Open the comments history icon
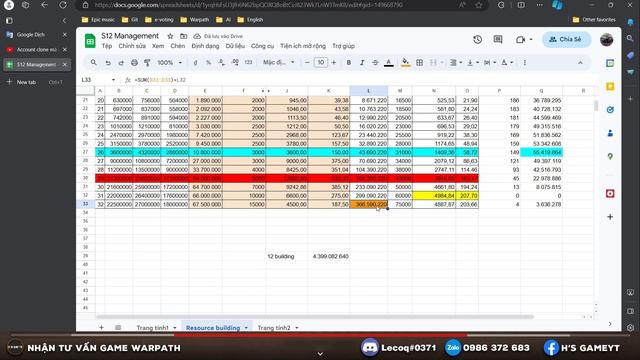Viewport: 640px width, 360px height. coord(498,40)
